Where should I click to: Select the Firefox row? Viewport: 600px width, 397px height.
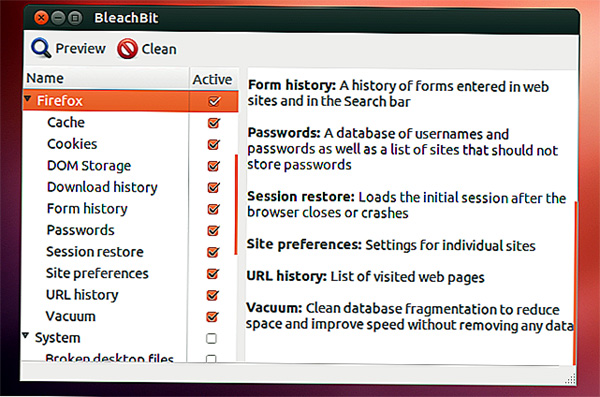tap(130, 101)
